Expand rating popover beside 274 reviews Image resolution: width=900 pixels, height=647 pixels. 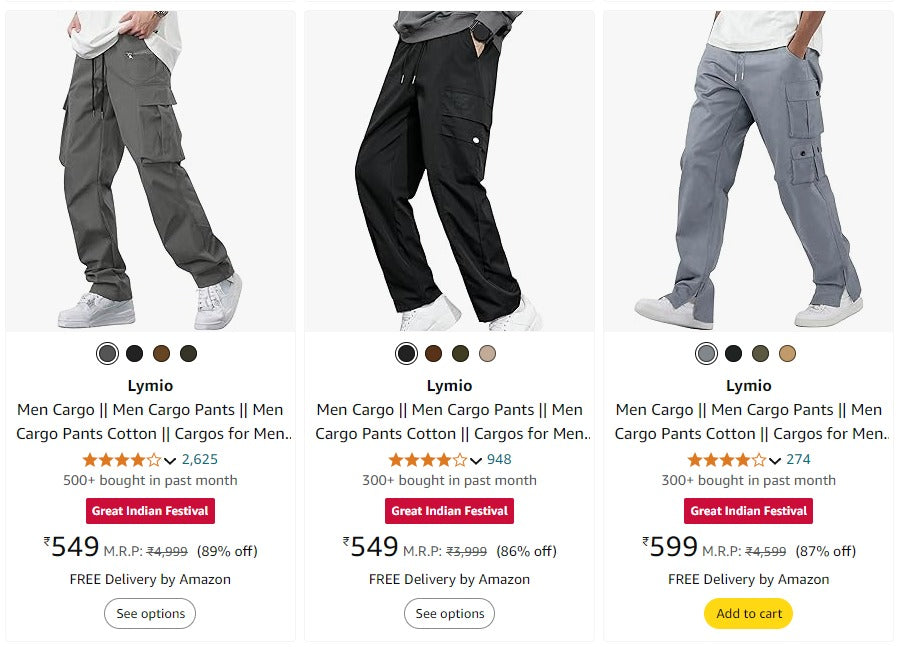click(775, 461)
